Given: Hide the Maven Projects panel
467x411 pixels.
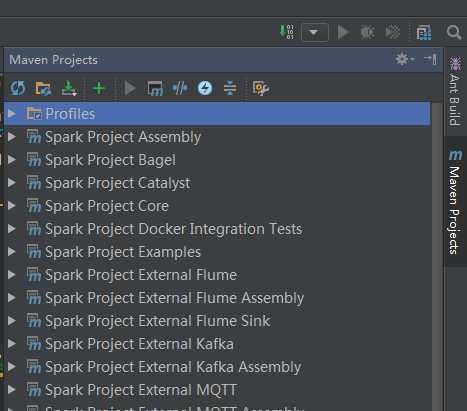Looking at the screenshot, I should point(430,59).
